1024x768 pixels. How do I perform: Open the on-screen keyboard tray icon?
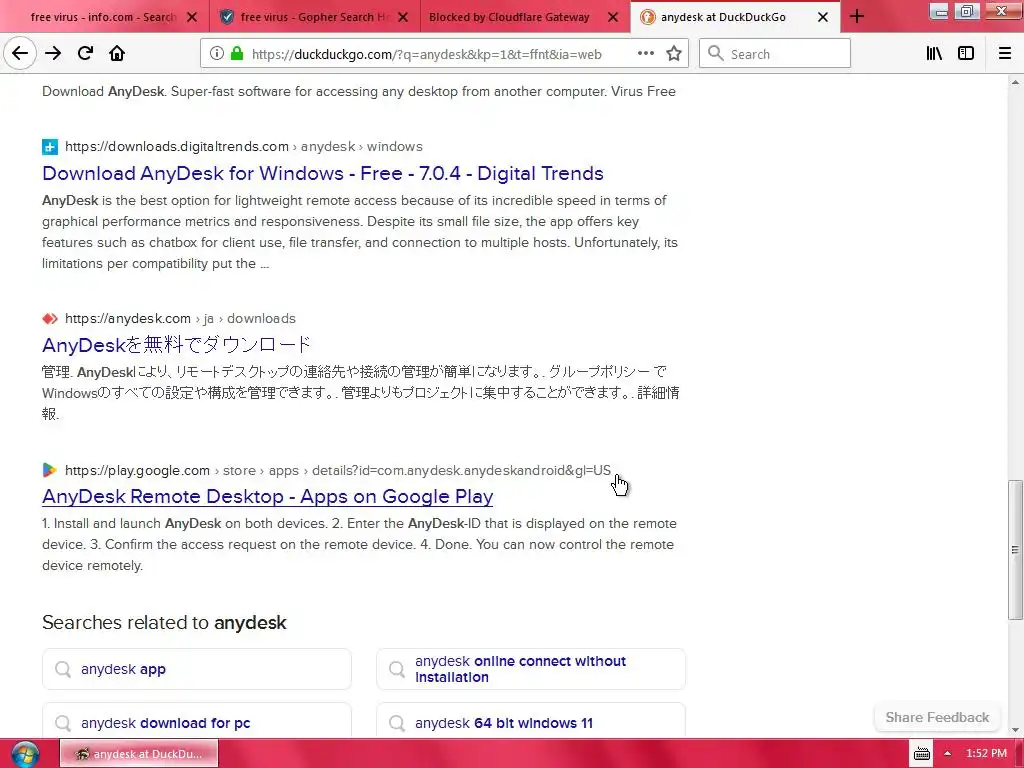coord(921,754)
